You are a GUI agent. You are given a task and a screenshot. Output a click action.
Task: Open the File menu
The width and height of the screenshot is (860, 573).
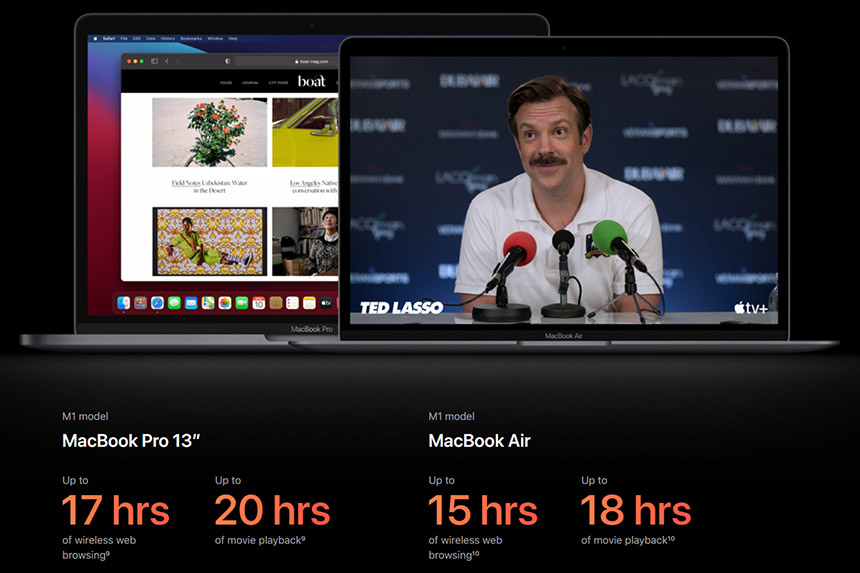point(124,39)
